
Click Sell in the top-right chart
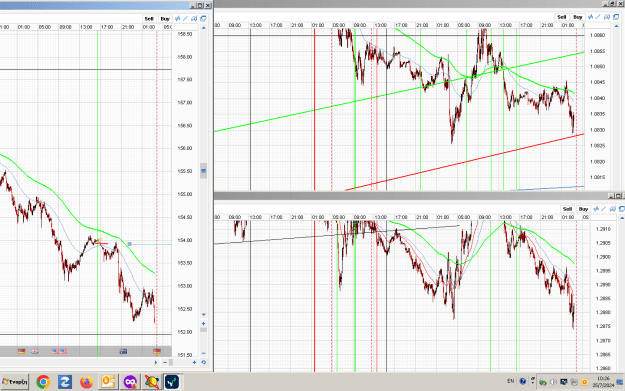562,17
